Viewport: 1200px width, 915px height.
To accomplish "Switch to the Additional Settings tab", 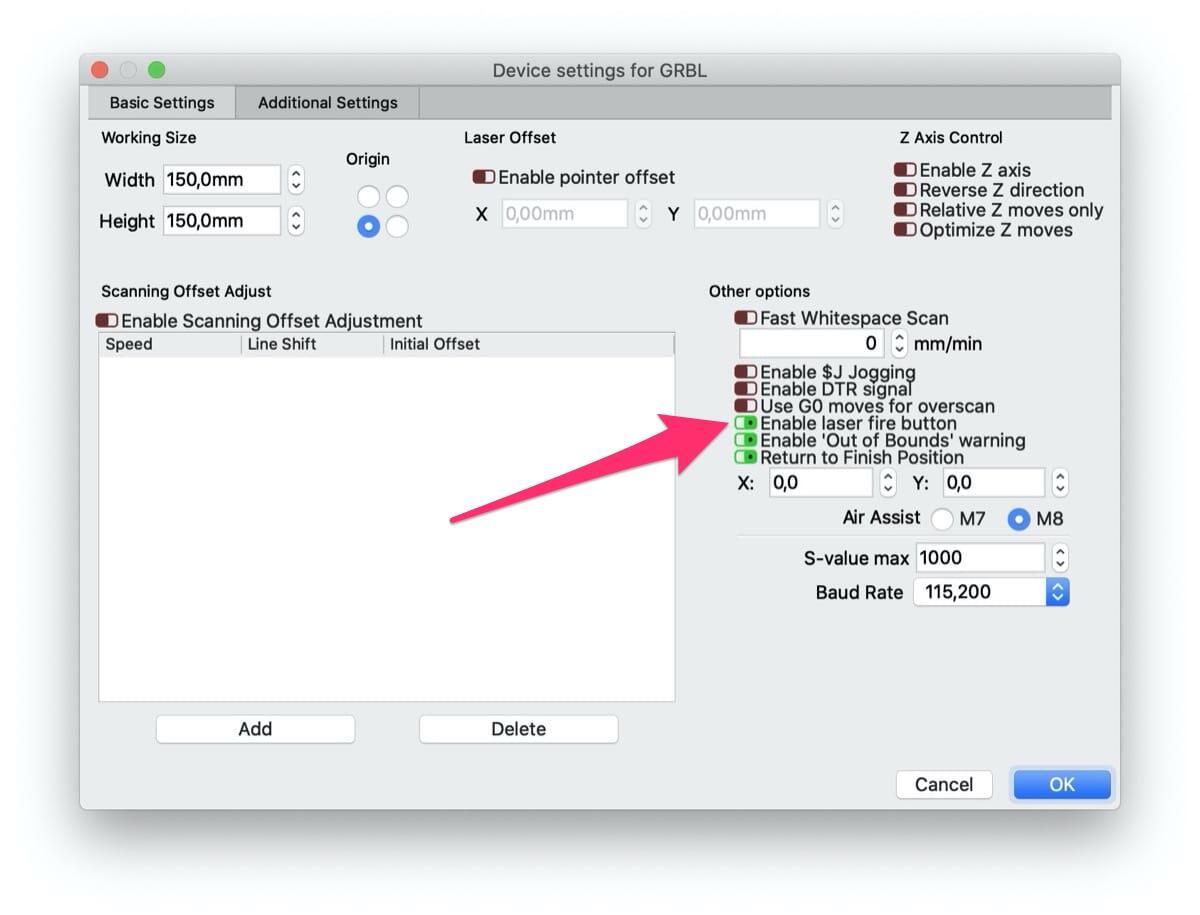I will coord(327,102).
